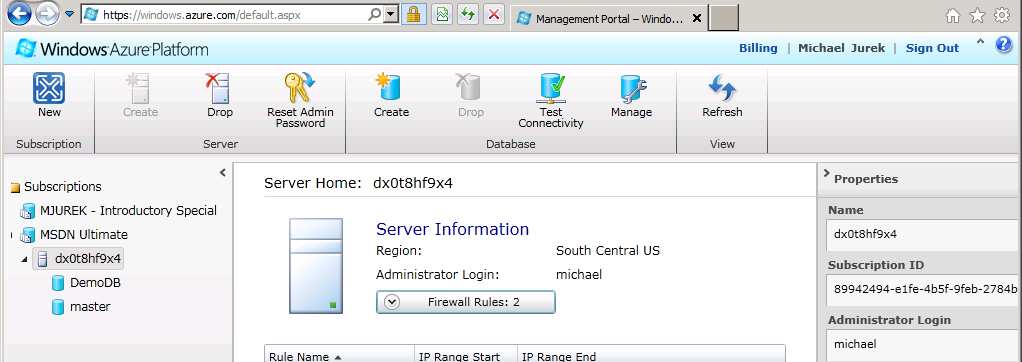Sign Out of the portal

tap(932, 48)
